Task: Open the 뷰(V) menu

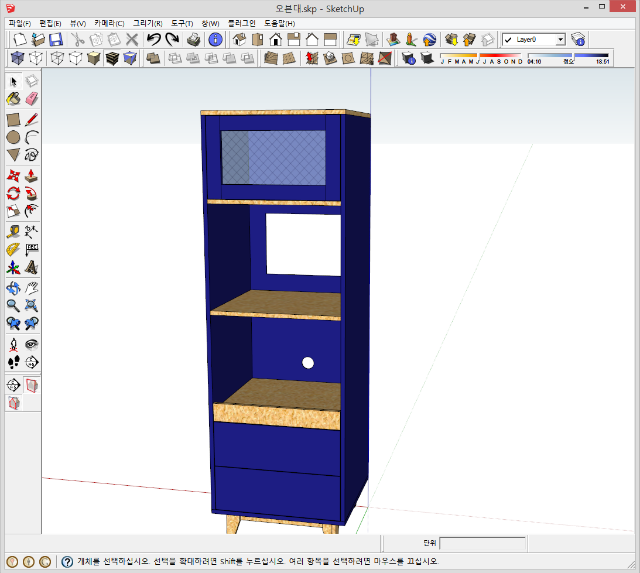Action: click(x=78, y=23)
